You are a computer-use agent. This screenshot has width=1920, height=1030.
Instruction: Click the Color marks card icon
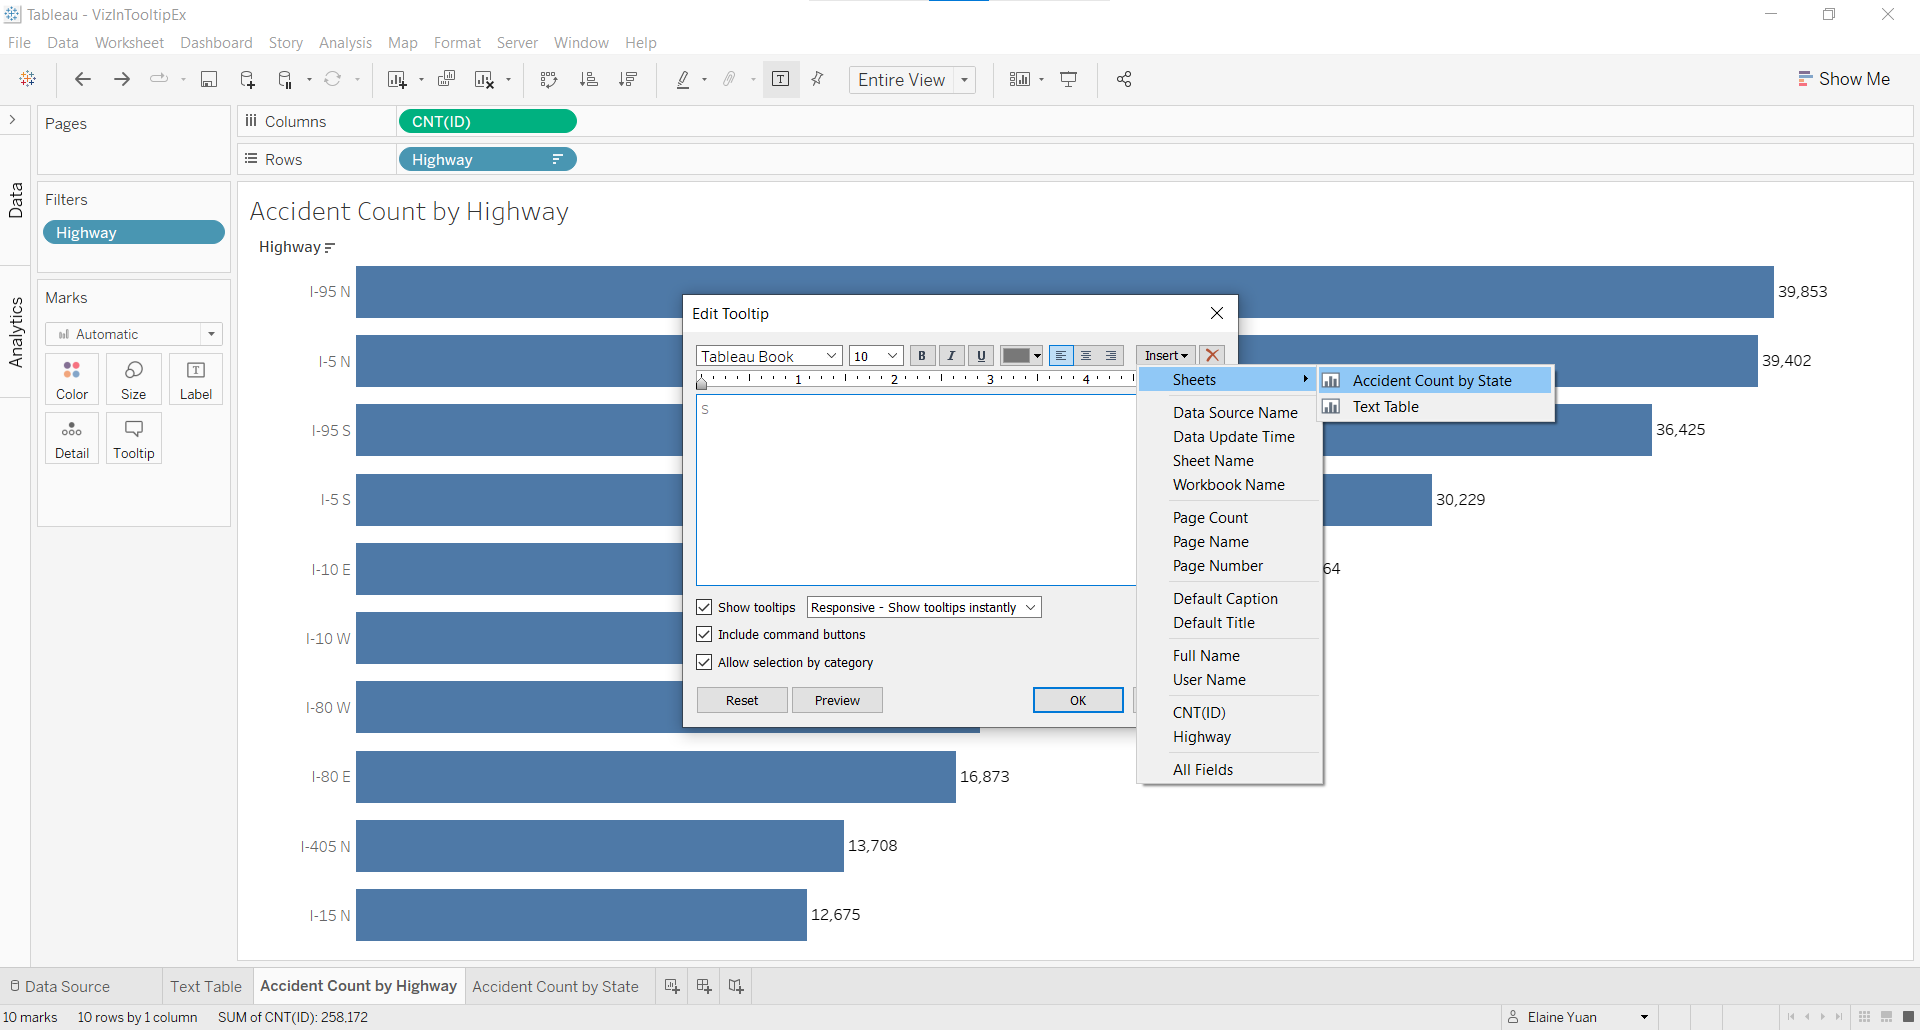[x=72, y=379]
